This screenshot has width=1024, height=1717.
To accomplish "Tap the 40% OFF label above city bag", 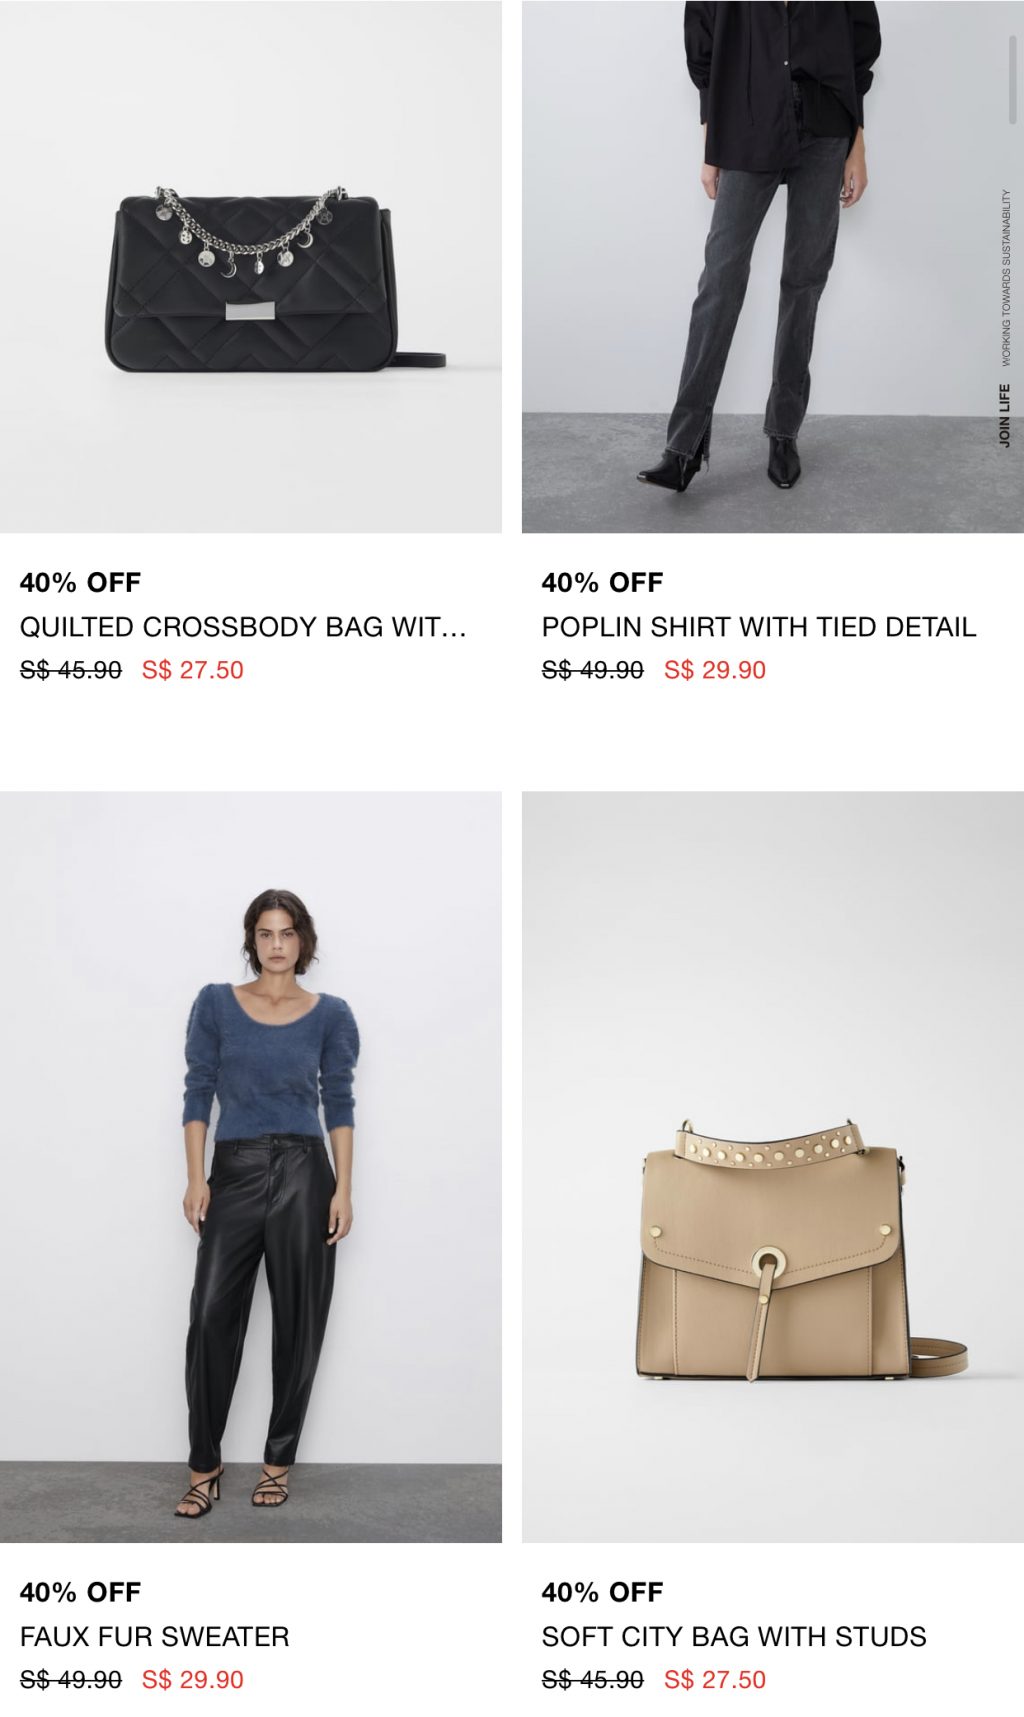I will point(602,1593).
